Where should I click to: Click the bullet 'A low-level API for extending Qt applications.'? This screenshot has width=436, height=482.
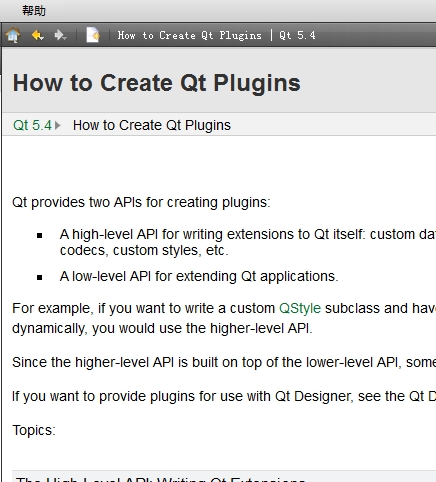point(199,276)
